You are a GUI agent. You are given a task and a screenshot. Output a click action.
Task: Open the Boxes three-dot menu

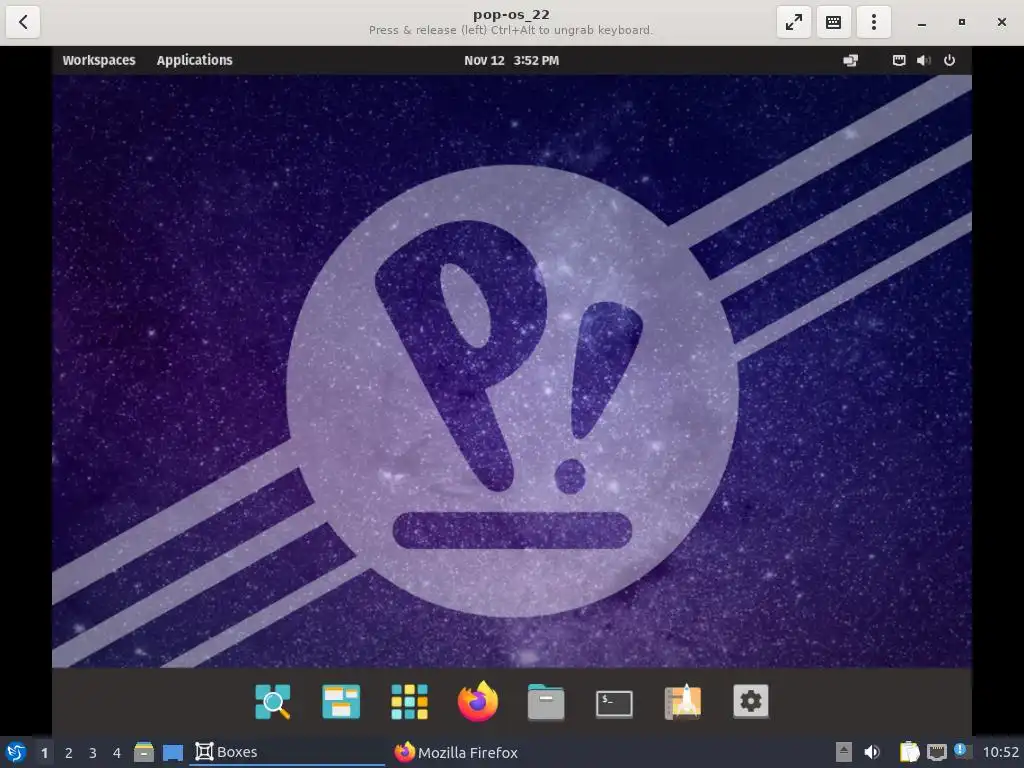[x=874, y=22]
